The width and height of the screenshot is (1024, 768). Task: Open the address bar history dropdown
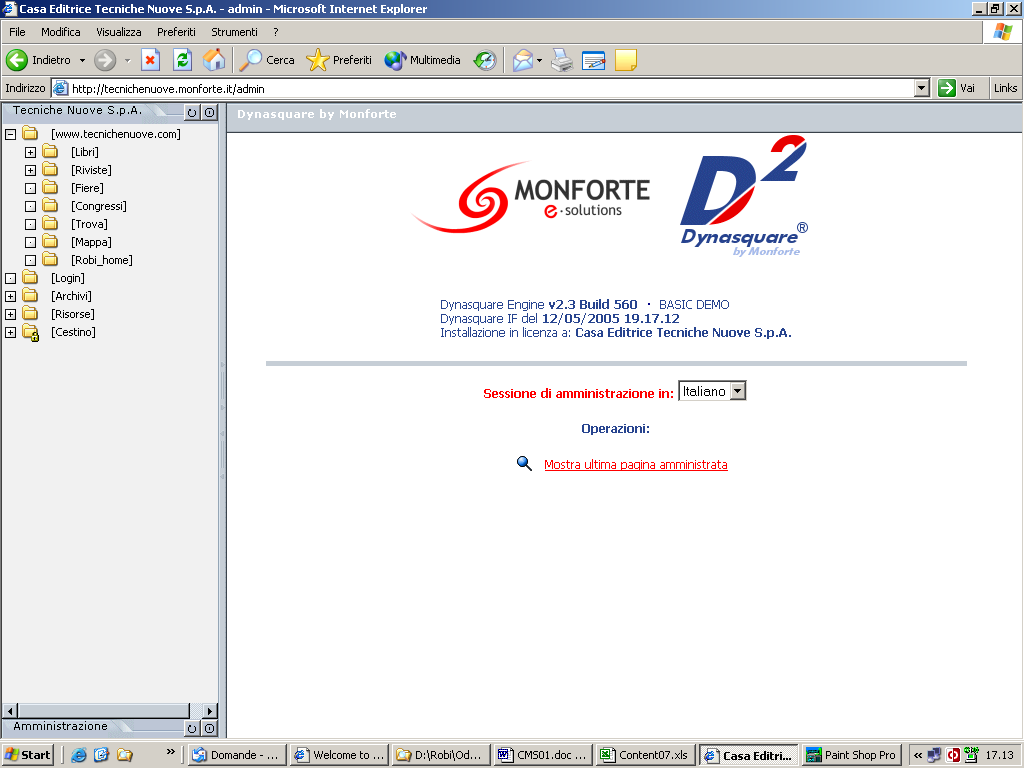point(921,88)
